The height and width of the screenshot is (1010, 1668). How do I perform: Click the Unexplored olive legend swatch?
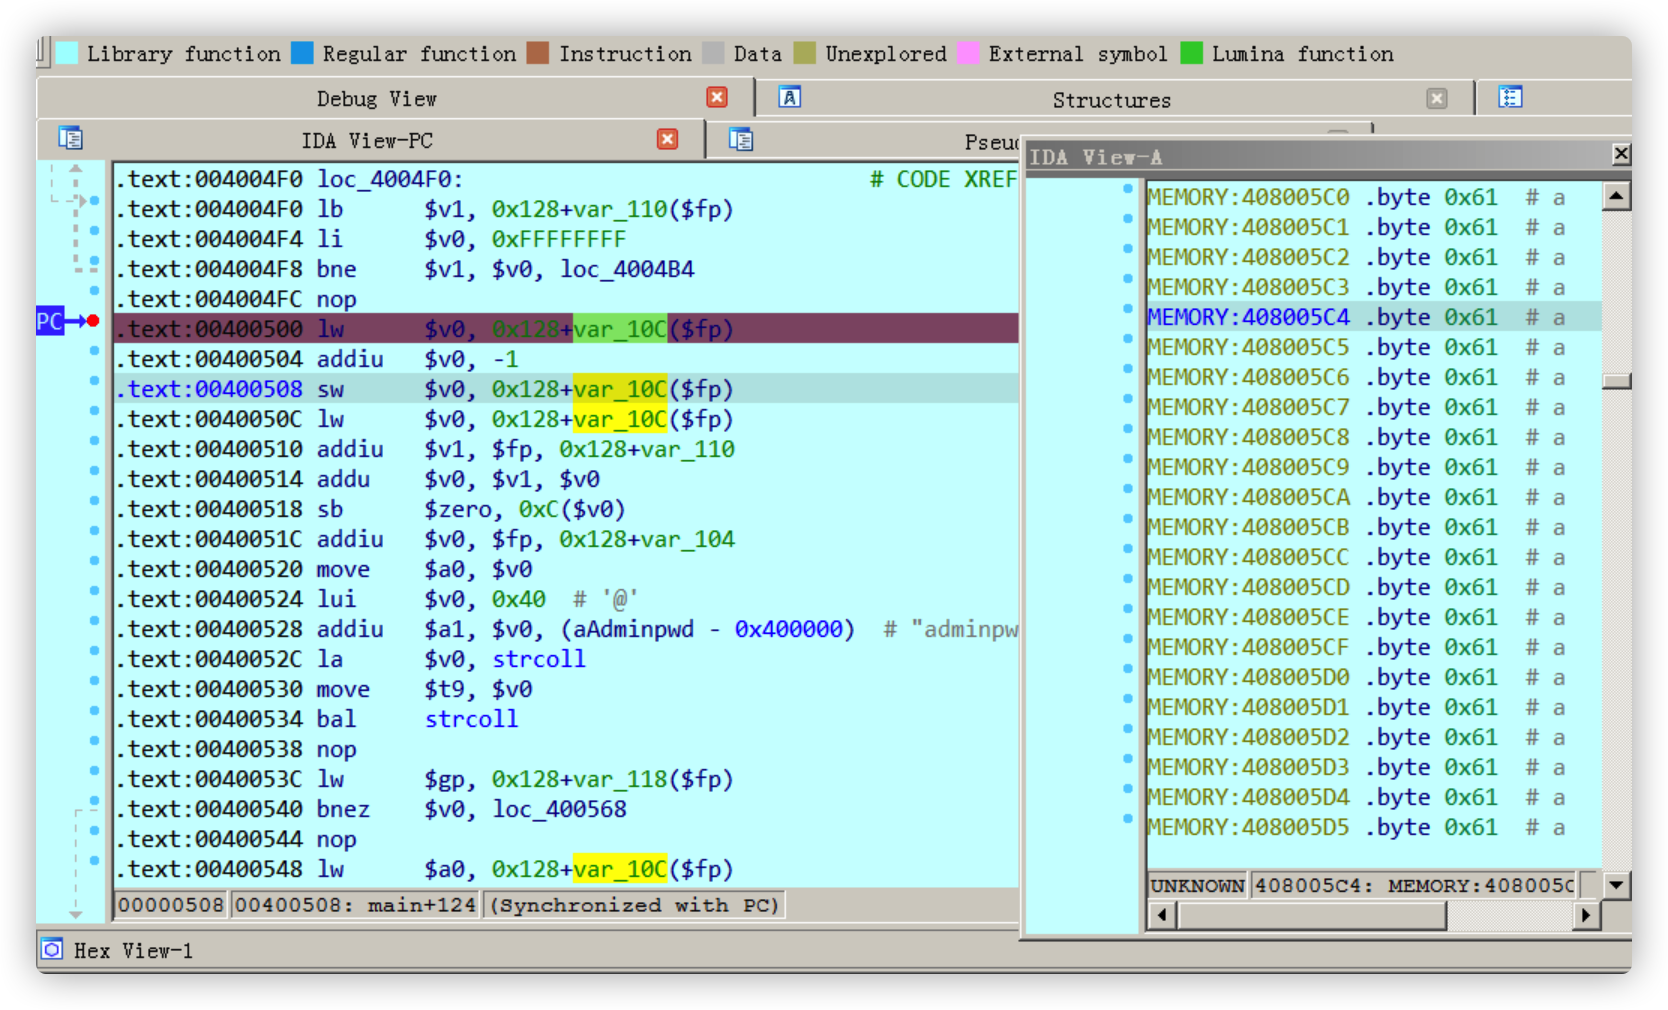pos(805,53)
